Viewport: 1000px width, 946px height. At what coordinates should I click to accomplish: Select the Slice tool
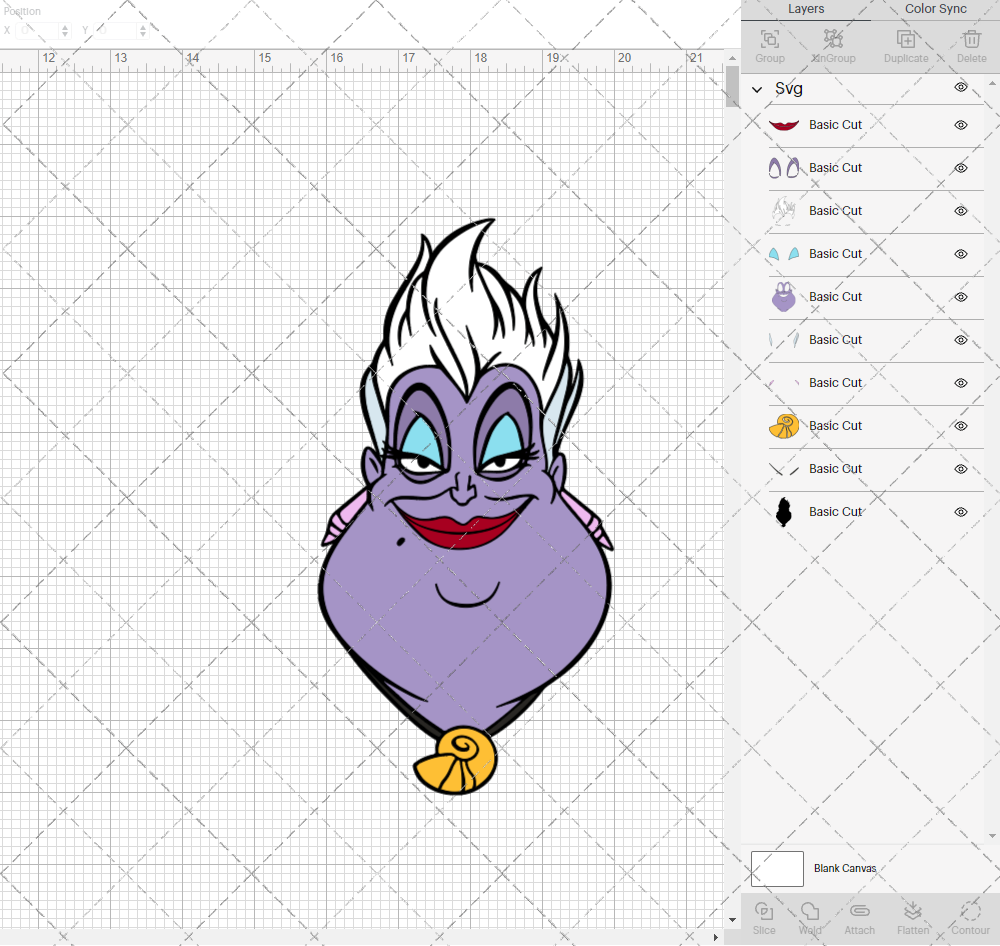coord(763,911)
